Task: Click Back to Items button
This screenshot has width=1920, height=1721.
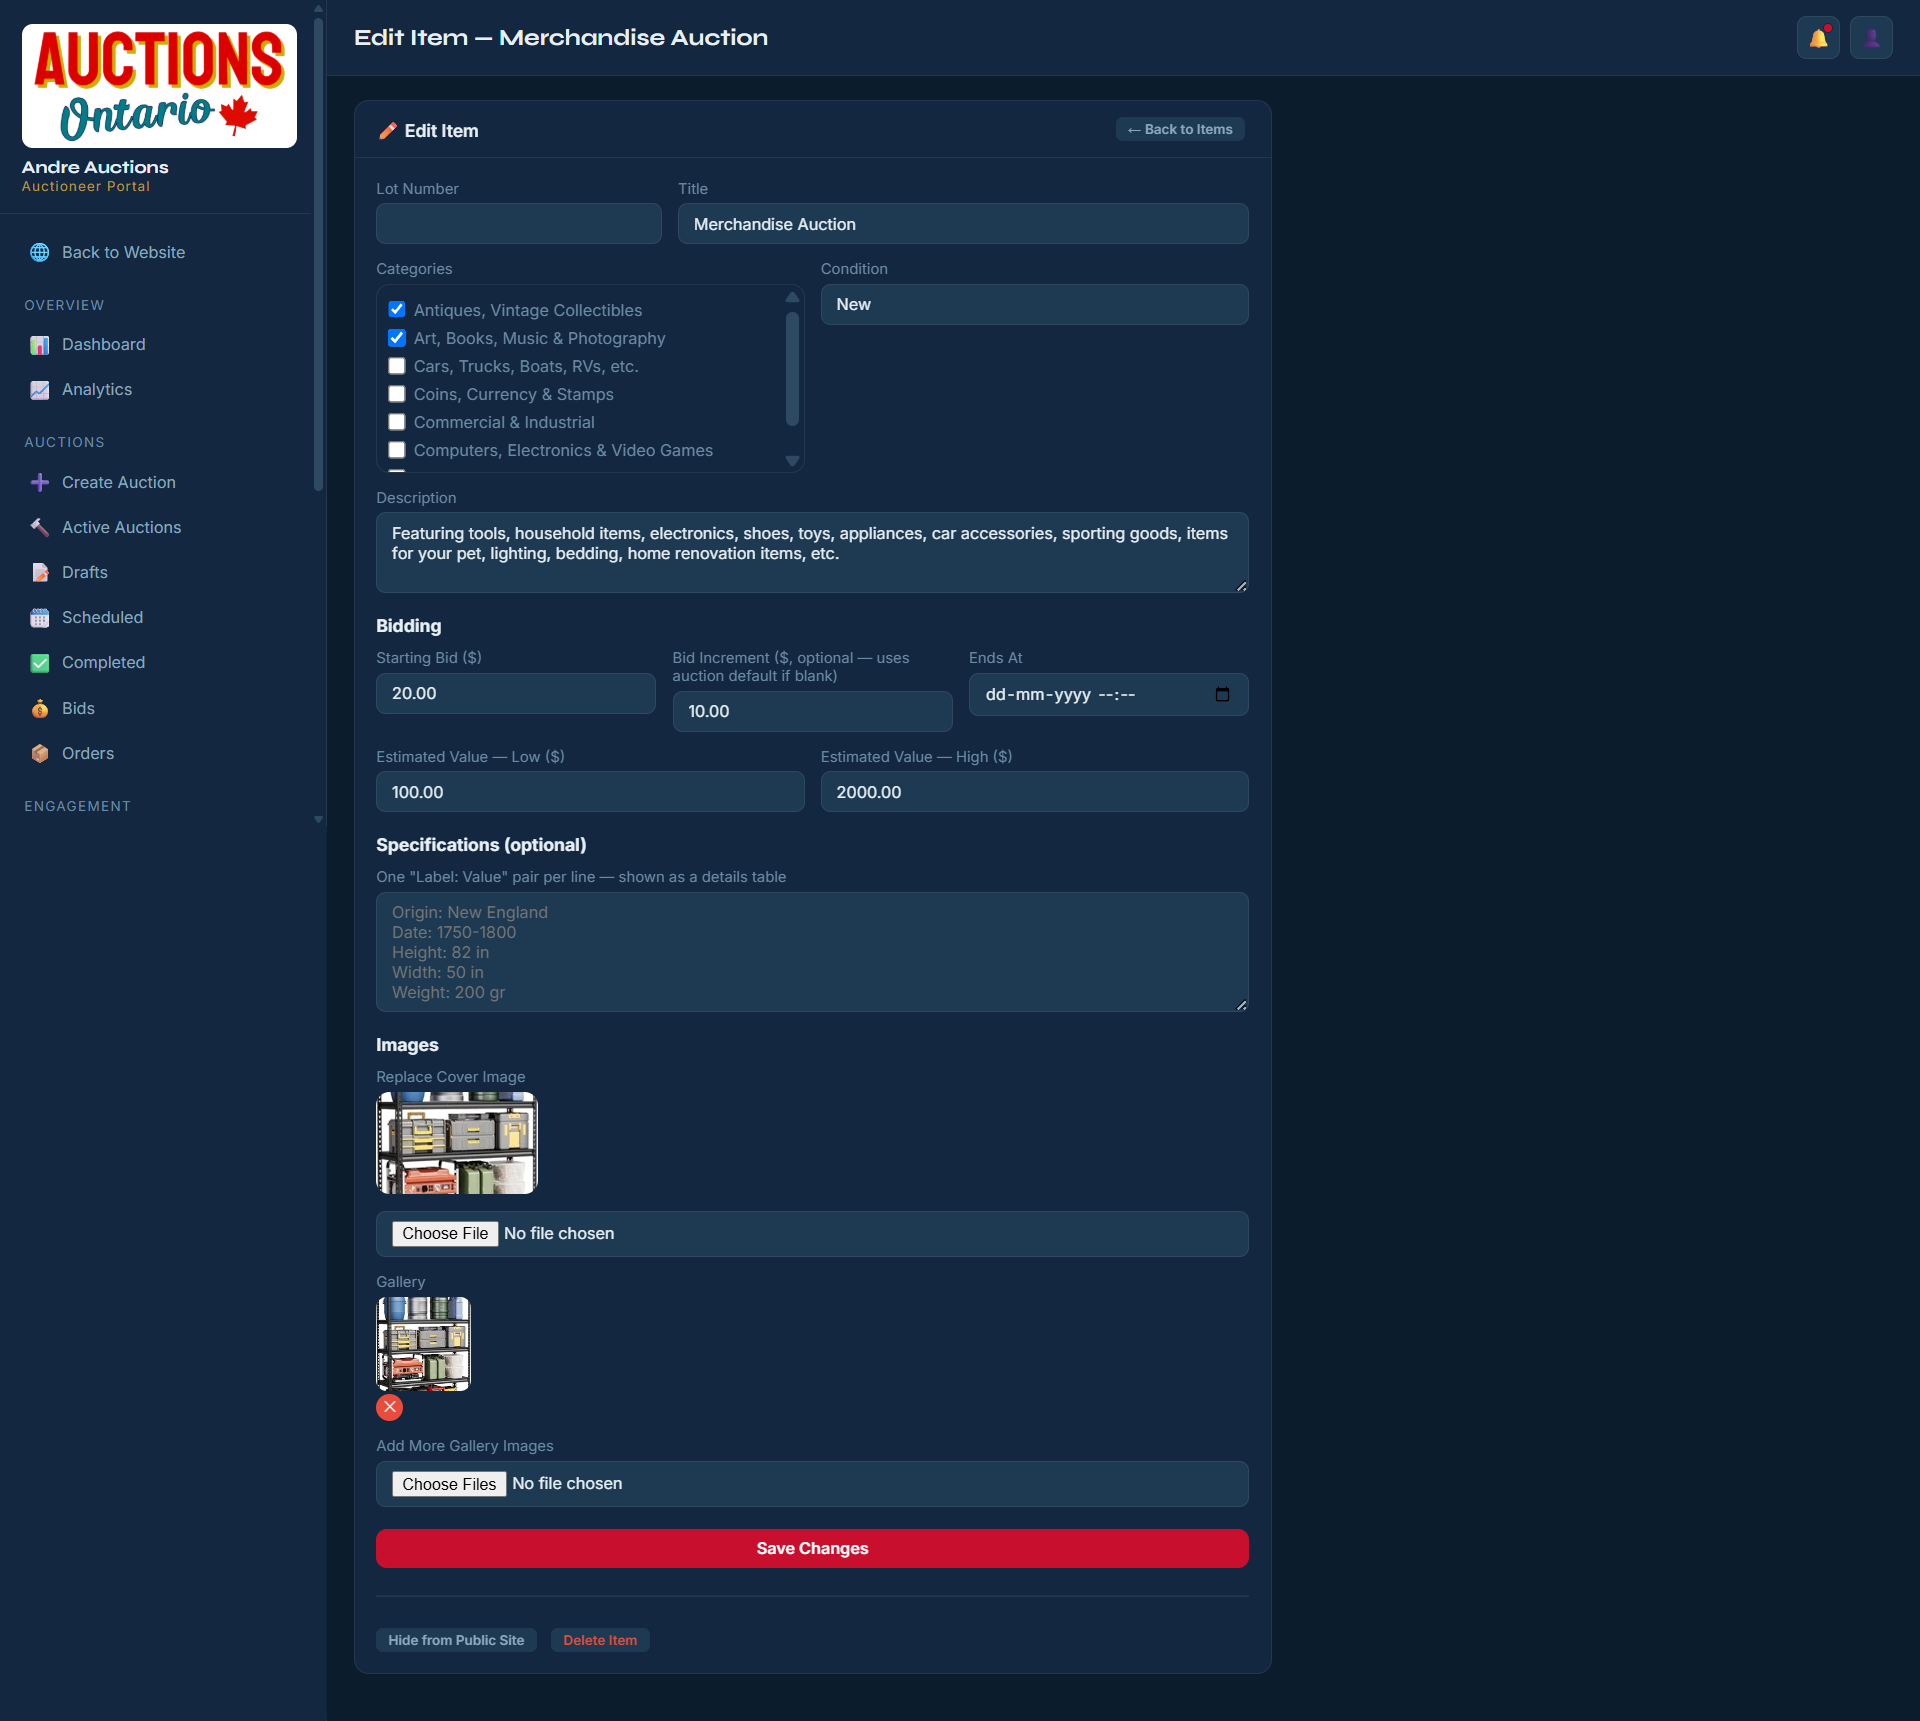Action: point(1180,129)
